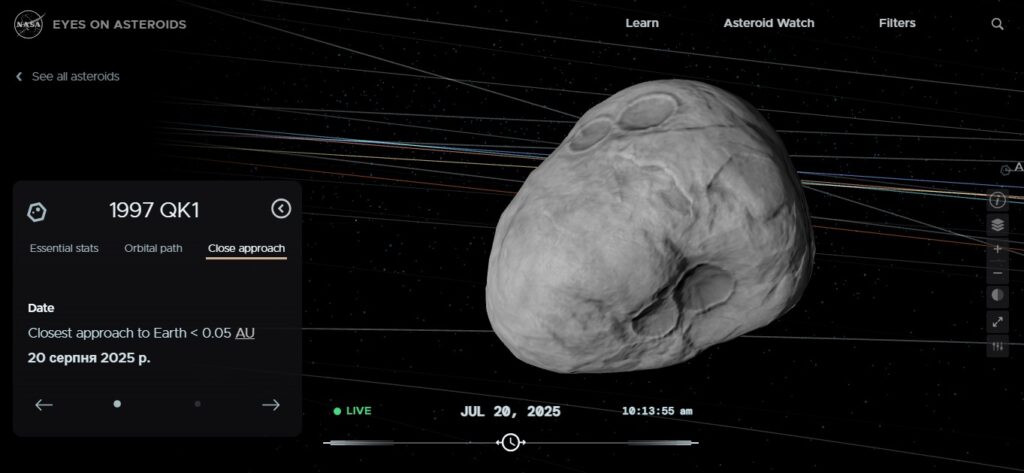Zoom in with the plus icon
Image resolution: width=1024 pixels, height=473 pixels.
(997, 249)
